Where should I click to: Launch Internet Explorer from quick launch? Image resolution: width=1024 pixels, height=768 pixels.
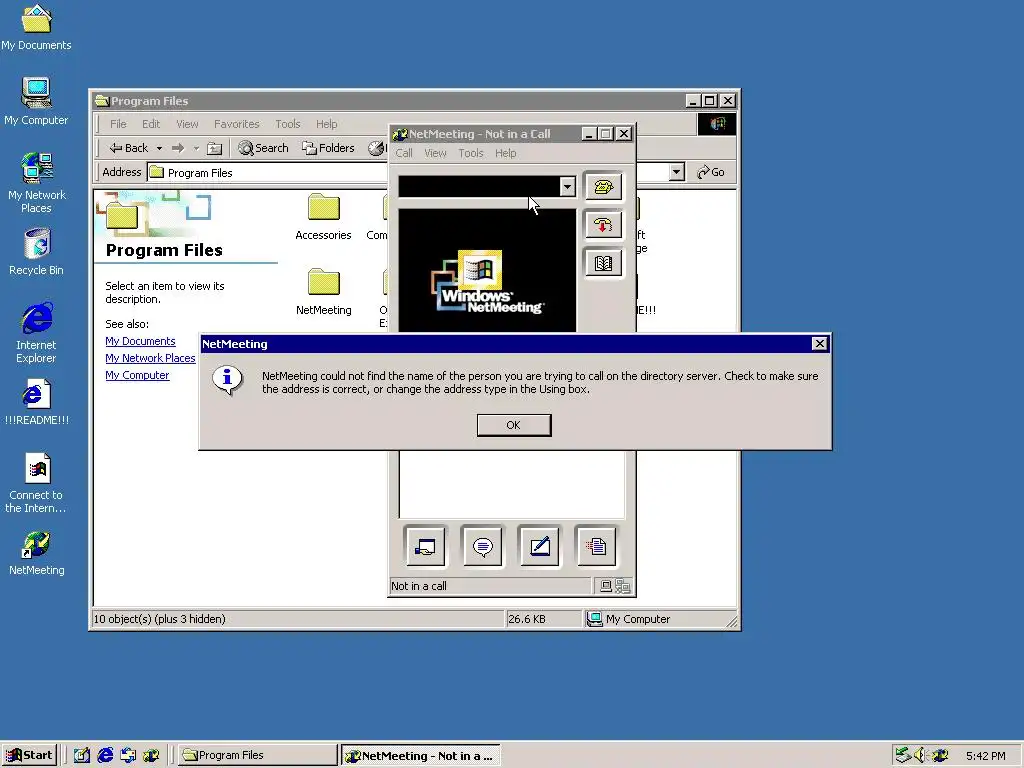pos(105,755)
